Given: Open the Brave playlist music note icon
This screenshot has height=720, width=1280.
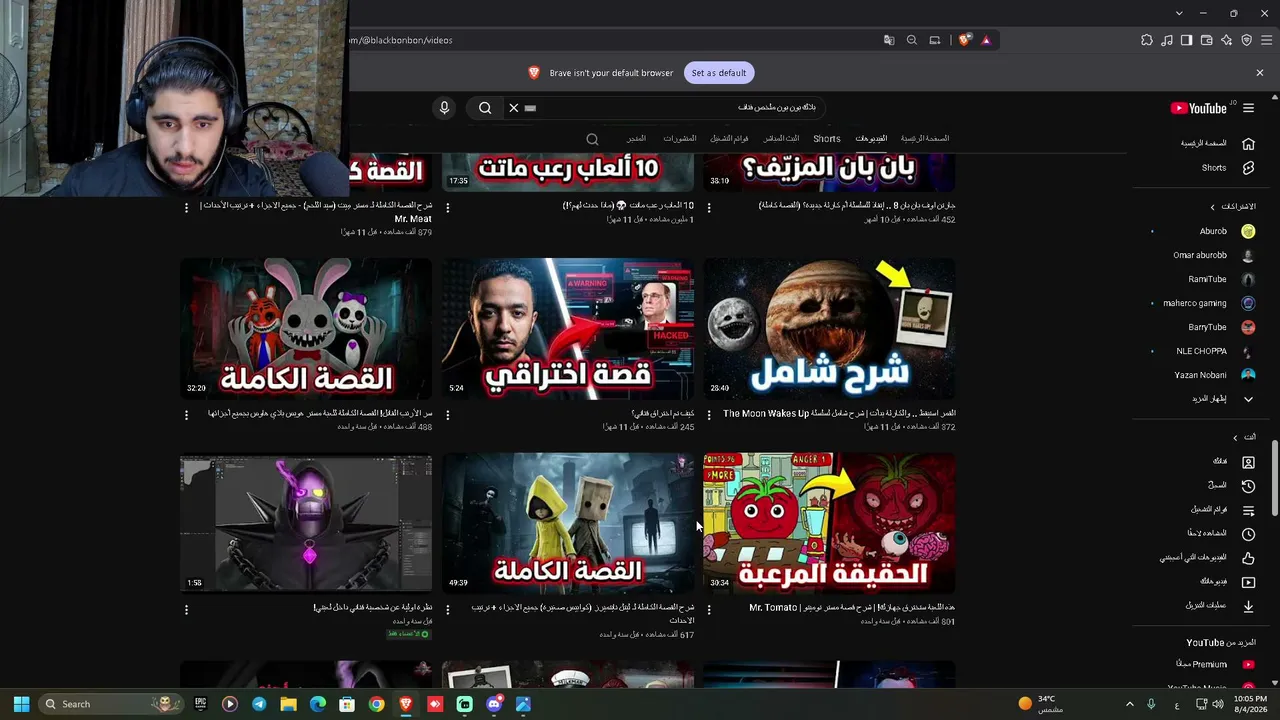Looking at the screenshot, I should pos(1167,40).
